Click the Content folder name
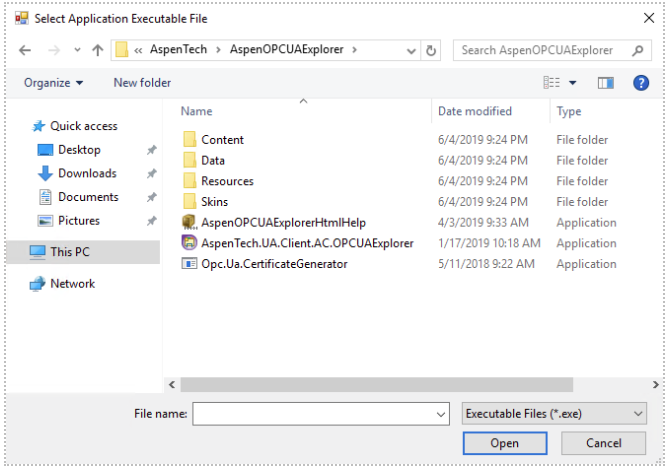This screenshot has width=667, height=470. [x=222, y=140]
